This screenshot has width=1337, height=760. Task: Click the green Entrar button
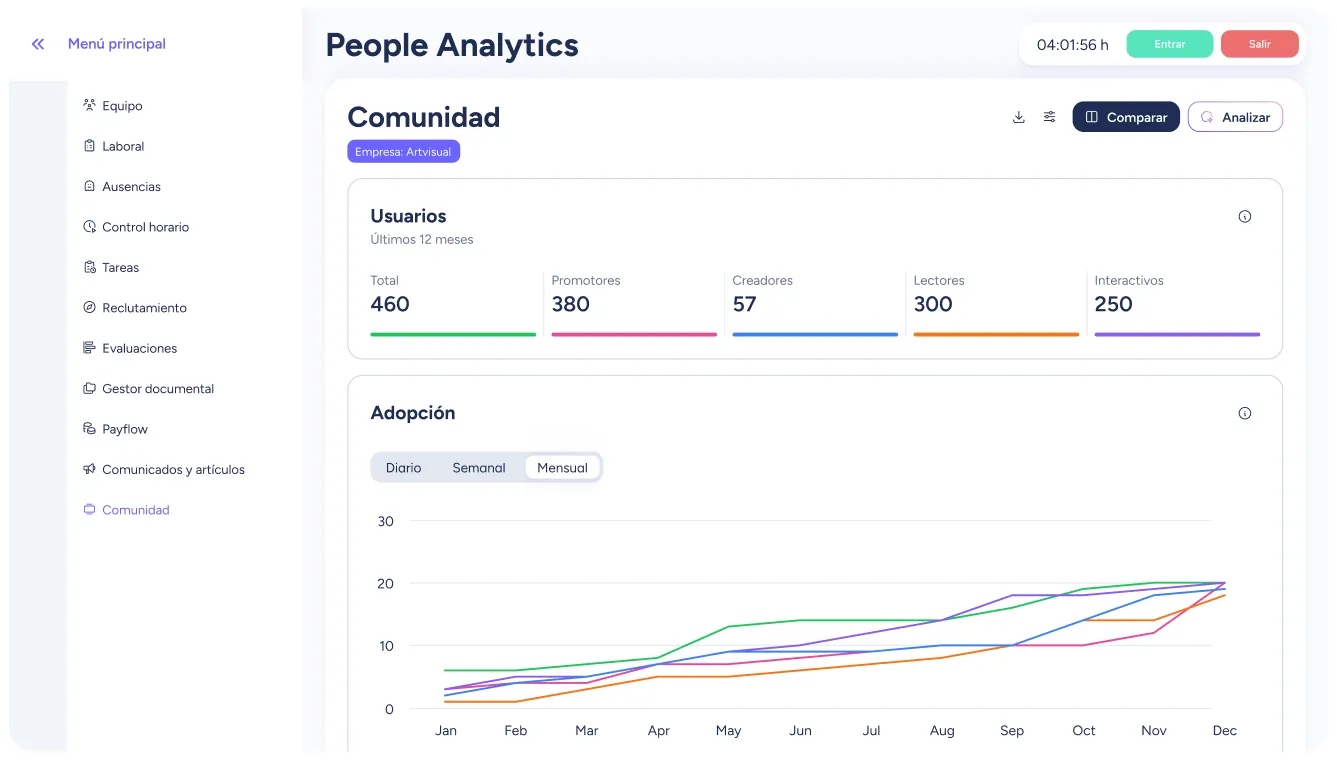[x=1169, y=44]
